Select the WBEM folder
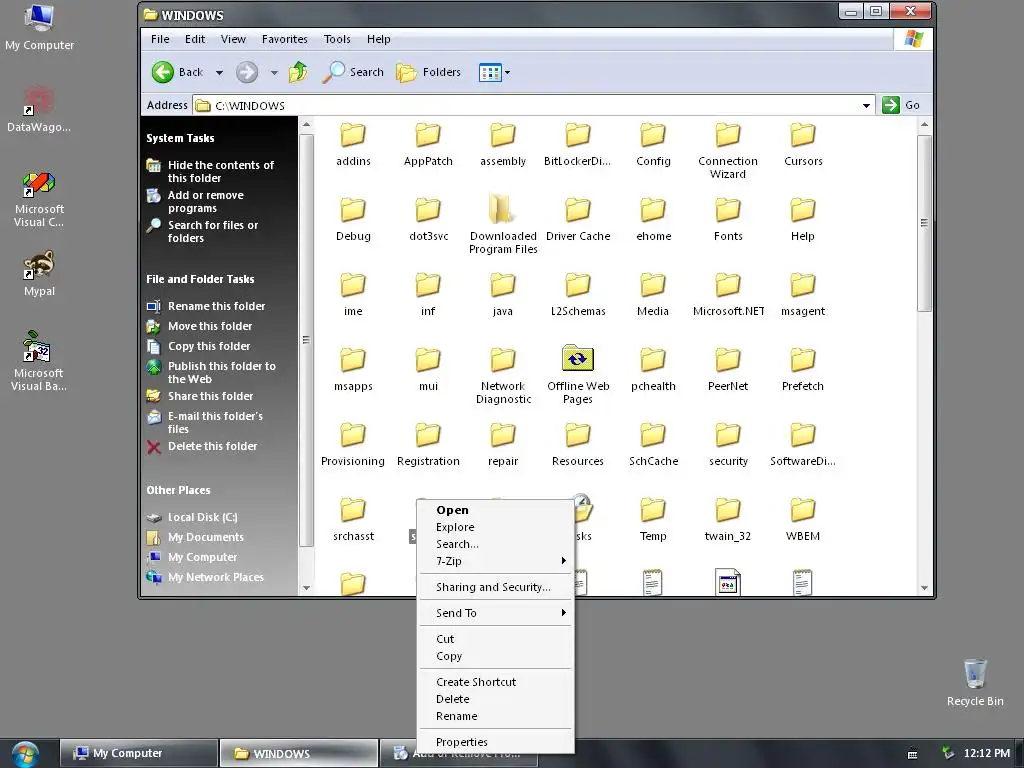The height and width of the screenshot is (768, 1024). point(803,520)
